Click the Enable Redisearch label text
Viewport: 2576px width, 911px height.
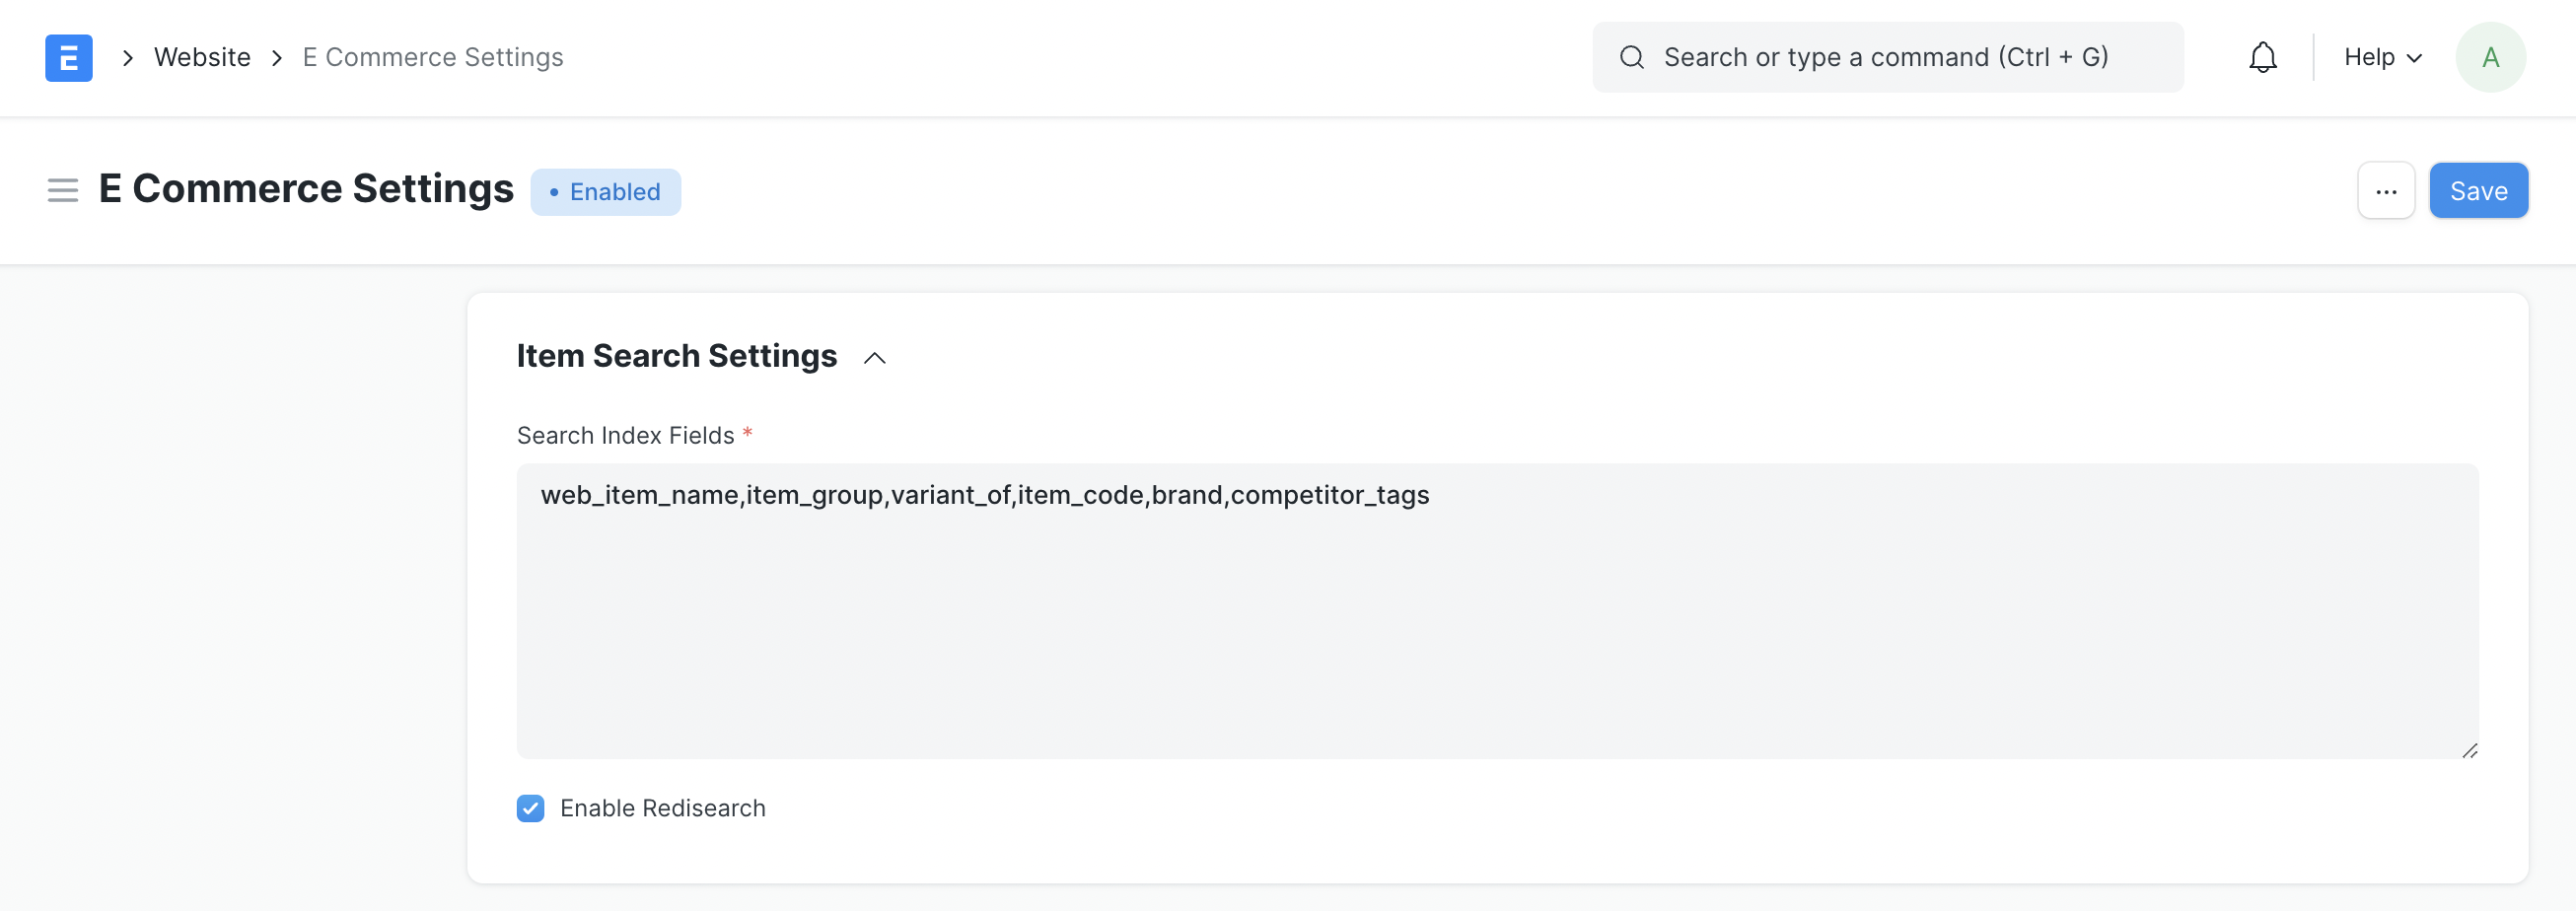tap(662, 808)
